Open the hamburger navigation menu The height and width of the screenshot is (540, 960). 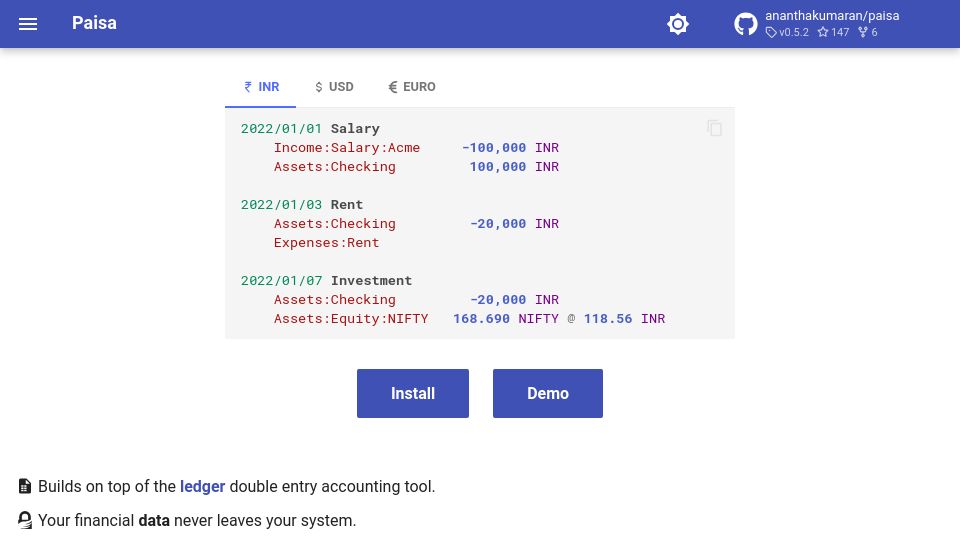28,24
